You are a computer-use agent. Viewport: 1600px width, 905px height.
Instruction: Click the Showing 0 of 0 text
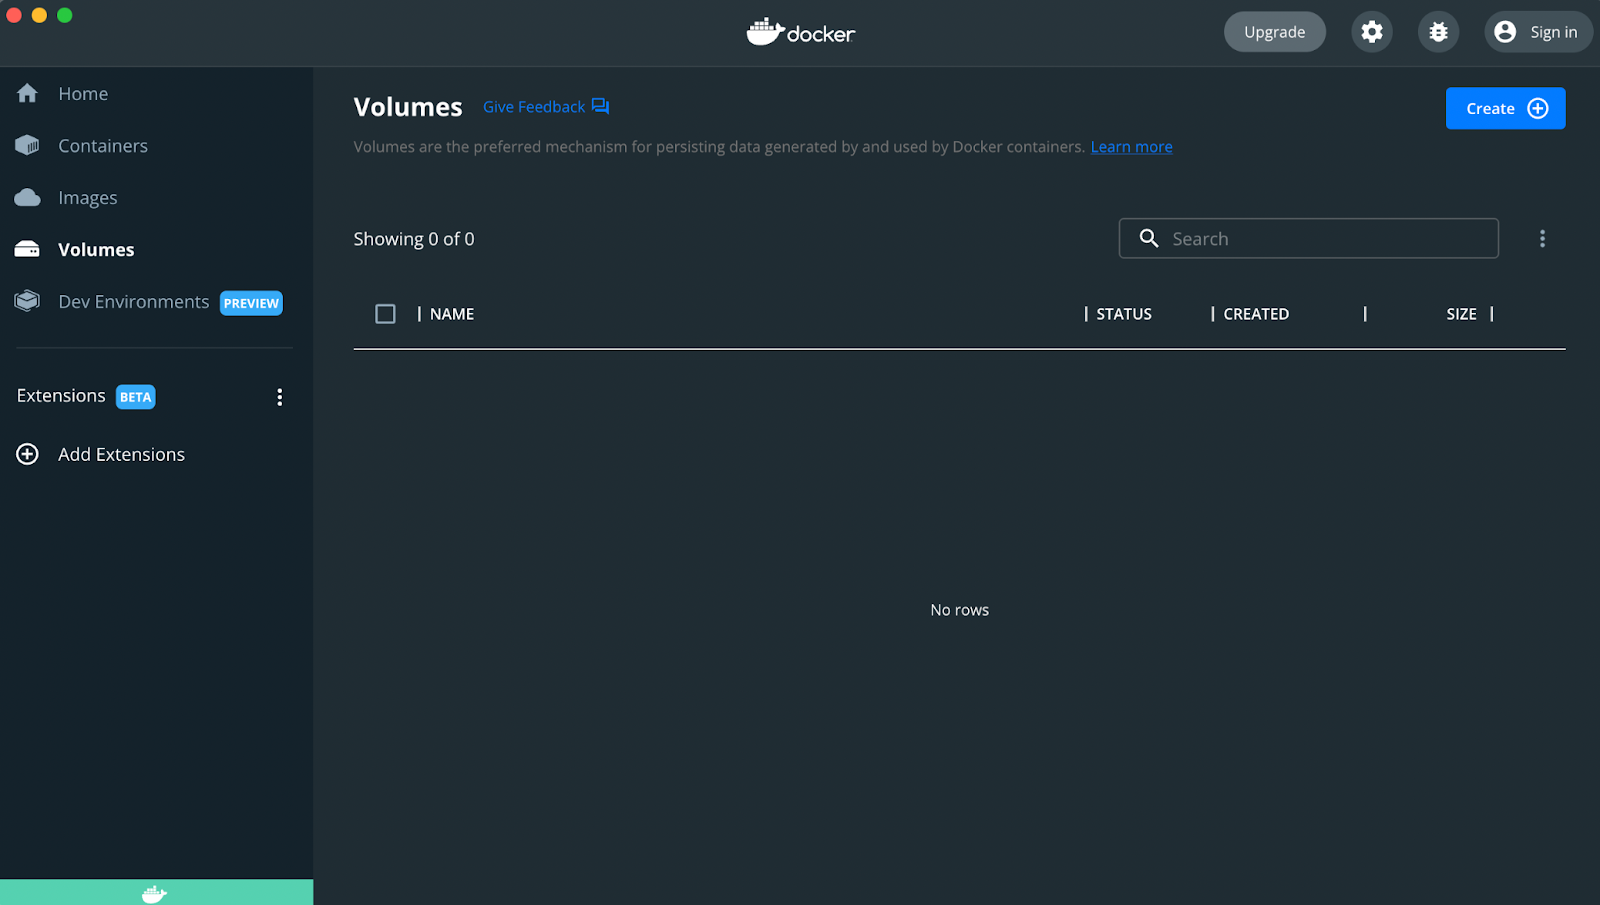point(414,239)
